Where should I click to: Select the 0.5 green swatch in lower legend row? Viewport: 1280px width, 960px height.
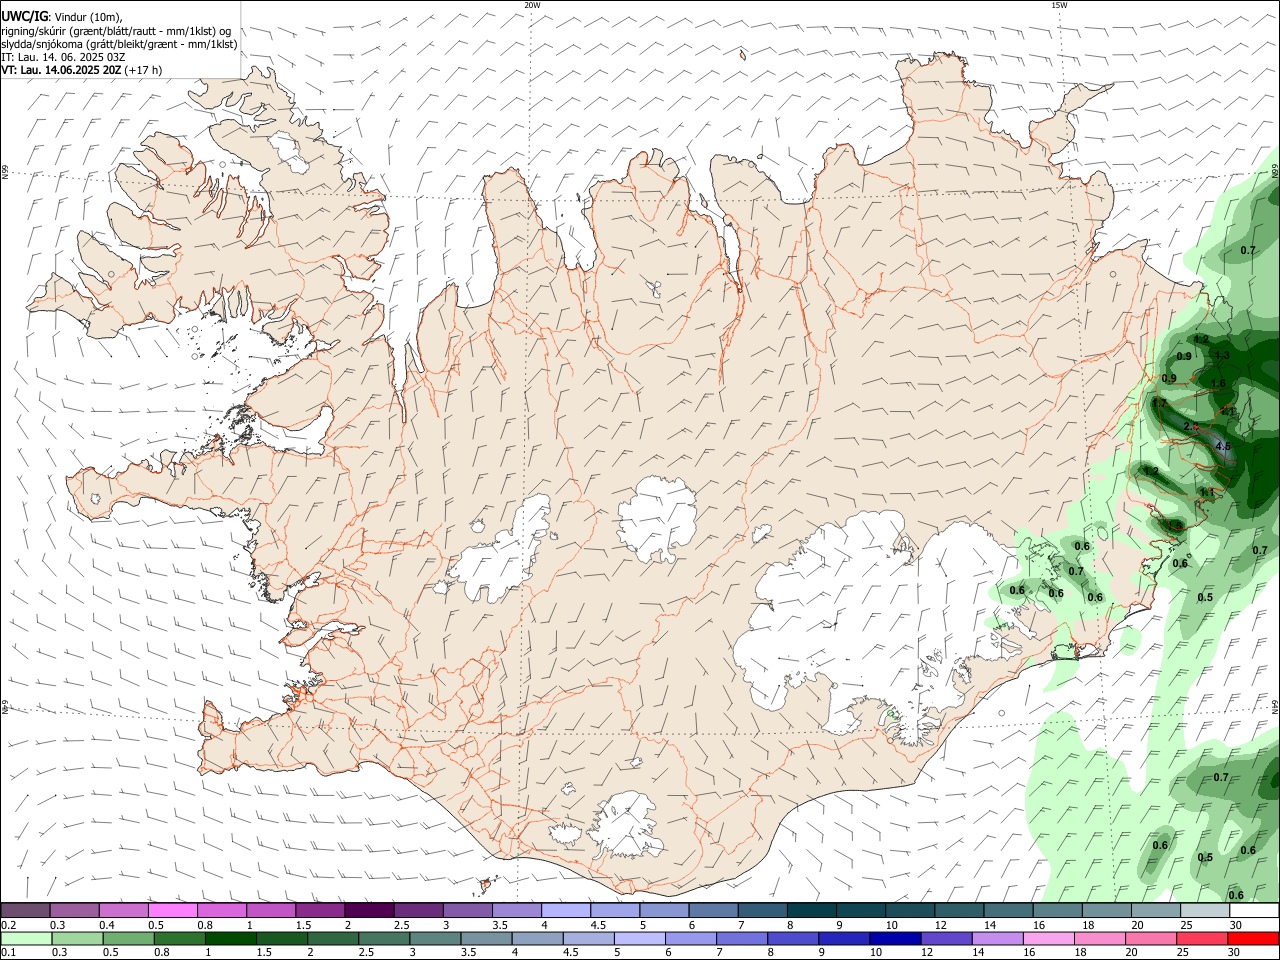tap(131, 938)
